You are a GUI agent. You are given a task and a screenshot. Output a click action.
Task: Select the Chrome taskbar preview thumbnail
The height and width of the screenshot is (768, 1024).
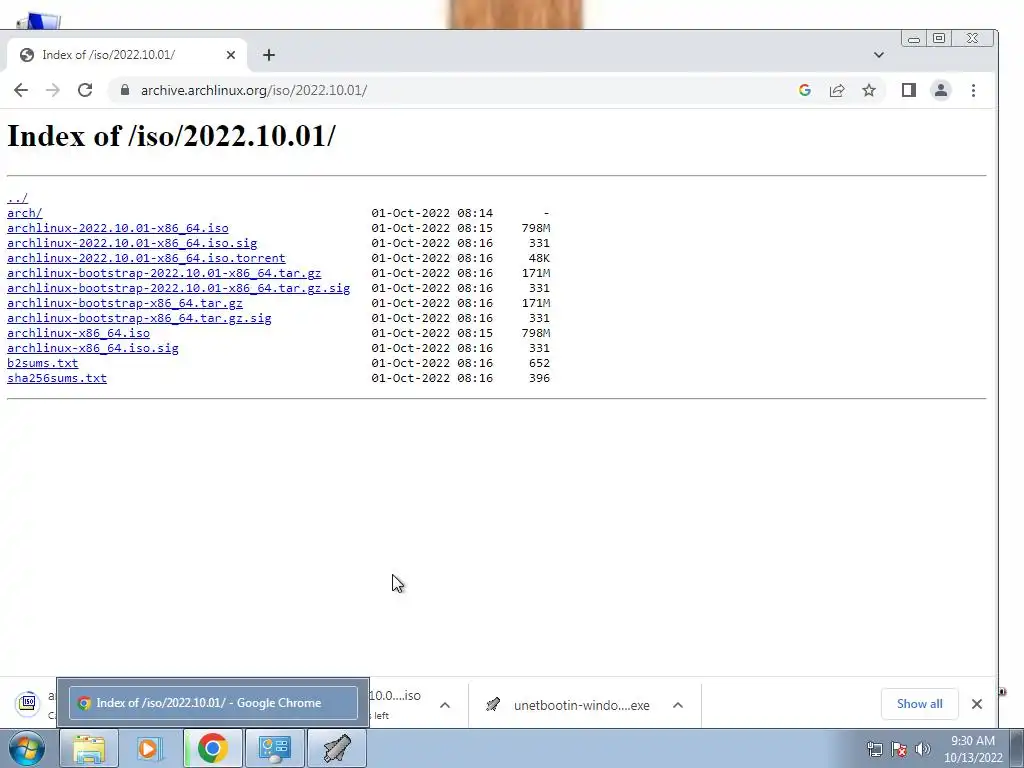pos(213,703)
